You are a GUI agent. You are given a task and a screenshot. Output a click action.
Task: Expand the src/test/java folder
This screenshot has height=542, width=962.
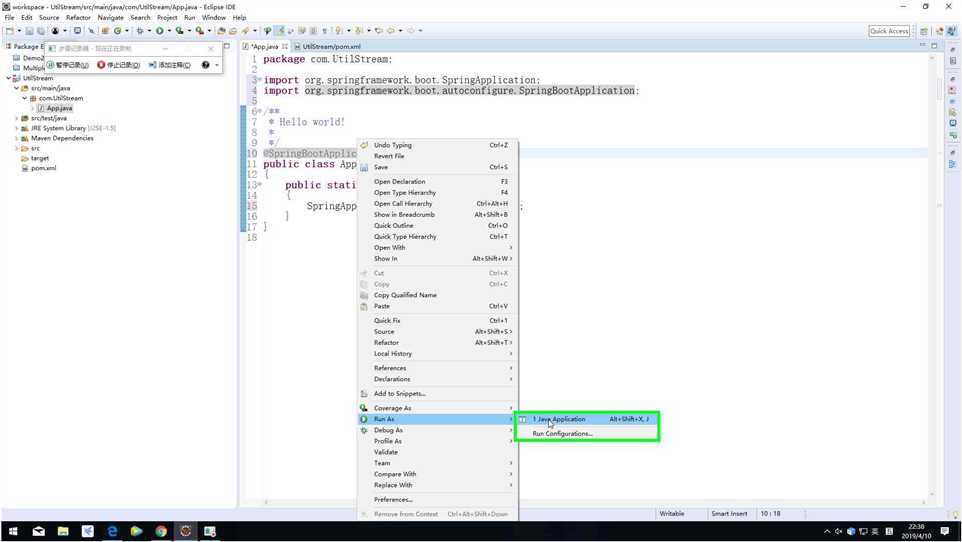click(x=17, y=118)
